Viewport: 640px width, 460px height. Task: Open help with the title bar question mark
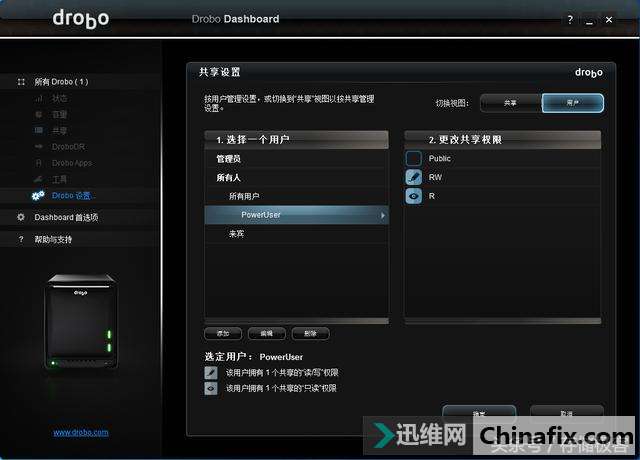tap(570, 19)
